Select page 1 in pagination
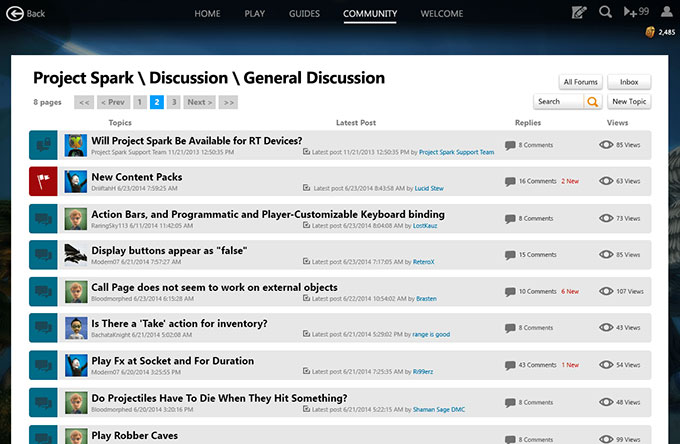Screen dimensions: 680x444 [140, 102]
